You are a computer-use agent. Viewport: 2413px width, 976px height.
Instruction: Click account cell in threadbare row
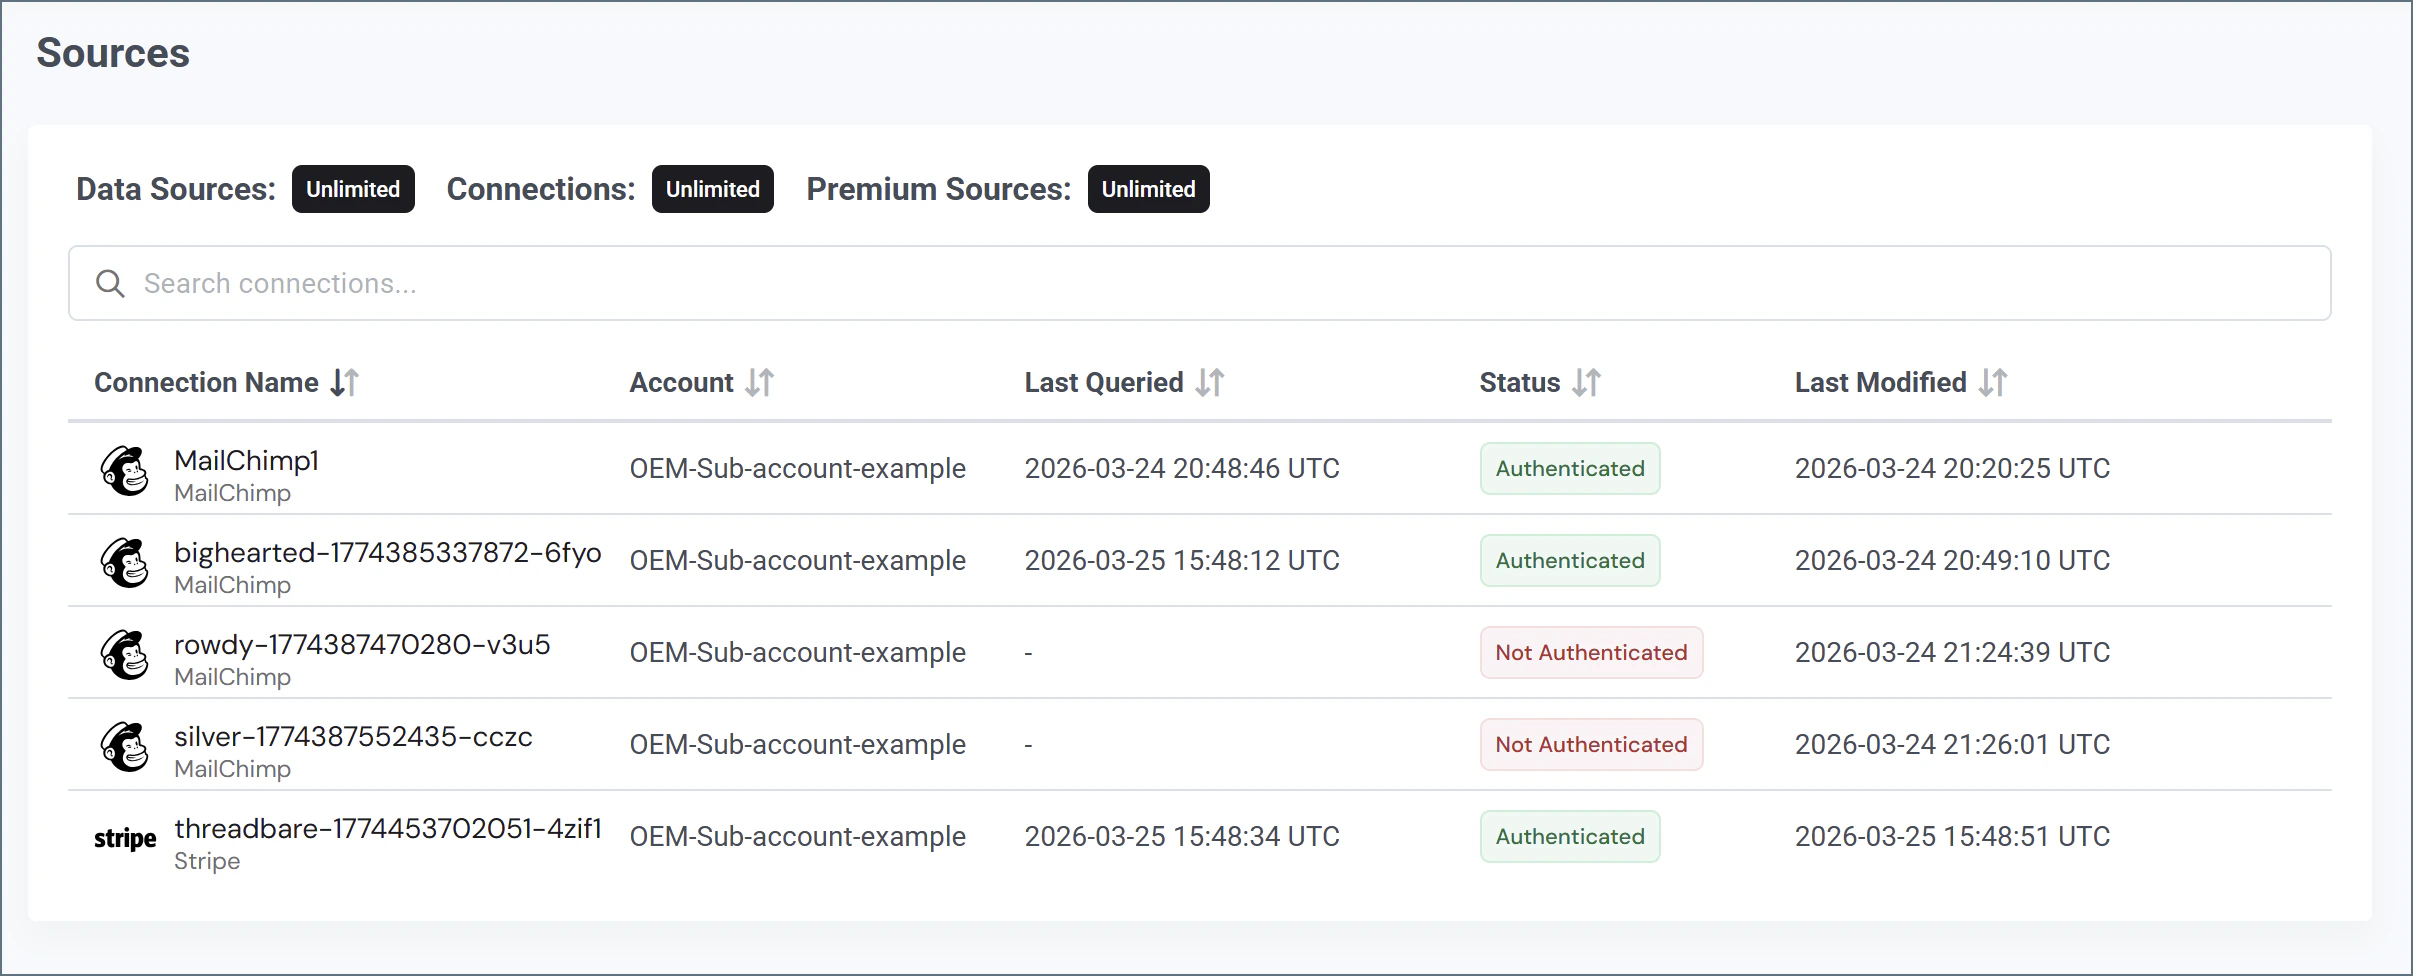coord(798,836)
